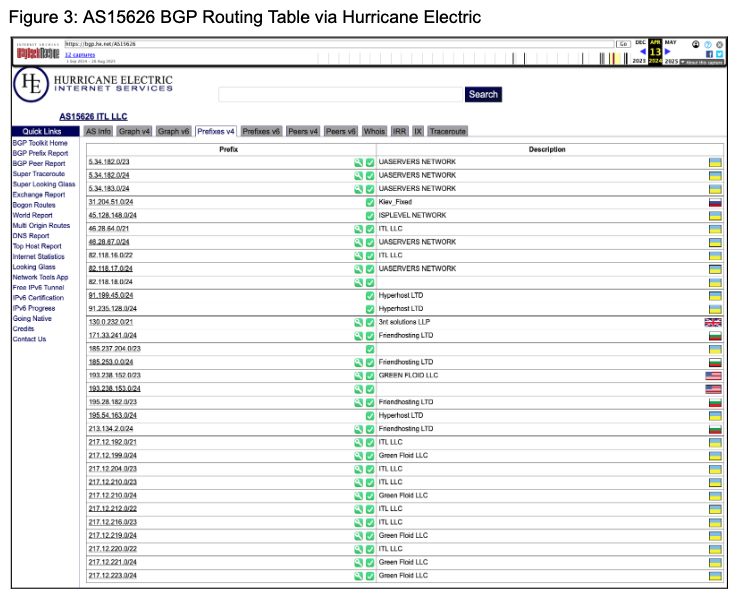The height and width of the screenshot is (597, 739).
Task: Click the green checkmark icon for 31.204.51.0/24
Action: (x=370, y=202)
